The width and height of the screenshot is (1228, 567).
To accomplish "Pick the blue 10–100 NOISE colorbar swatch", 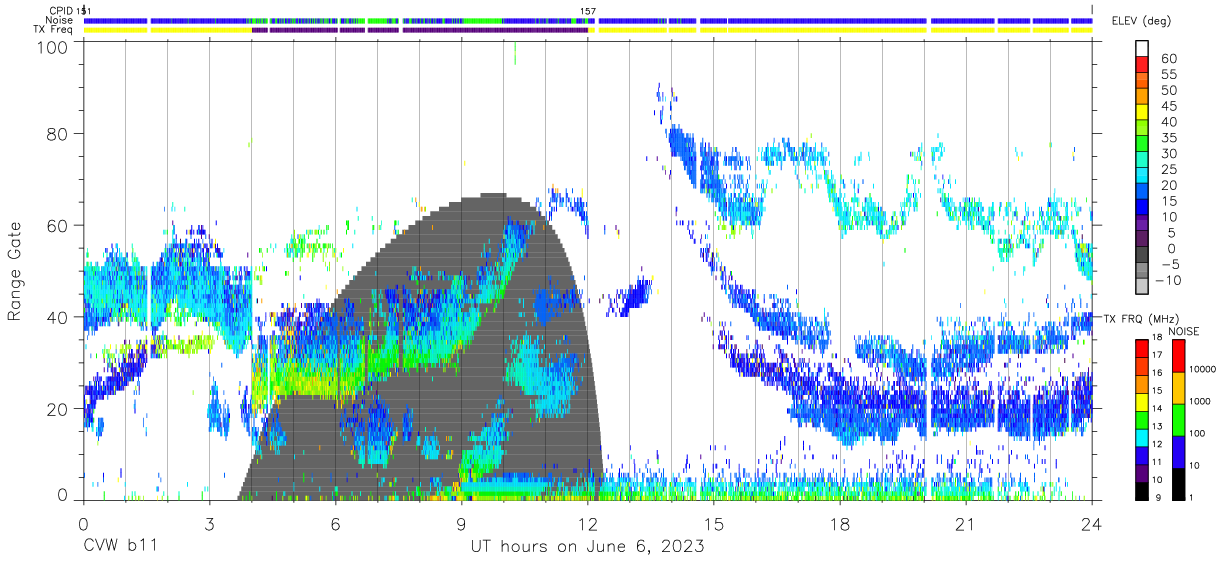I will pyautogui.click(x=1178, y=451).
